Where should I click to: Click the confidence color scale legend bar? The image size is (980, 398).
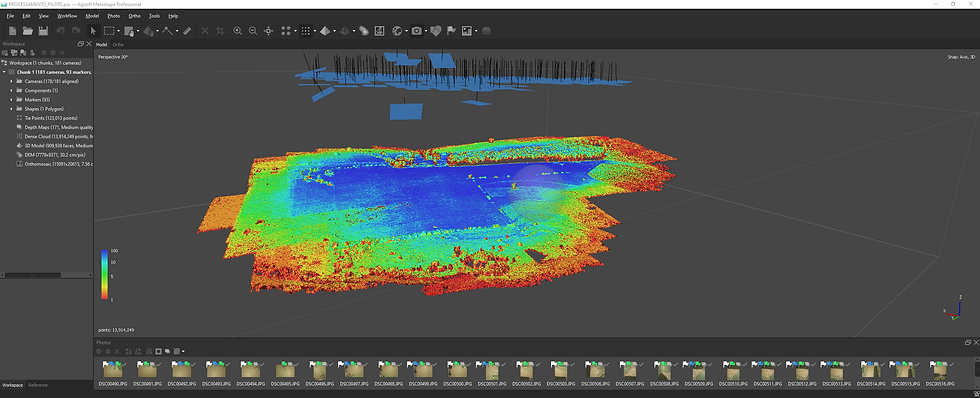coord(105,276)
